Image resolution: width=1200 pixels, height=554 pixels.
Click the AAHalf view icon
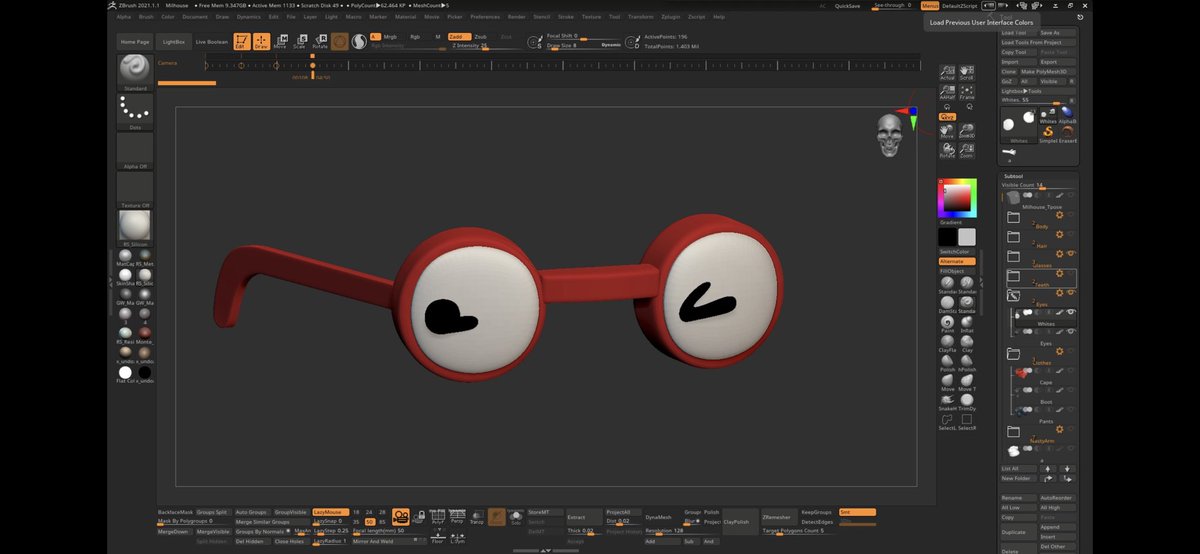pos(947,92)
